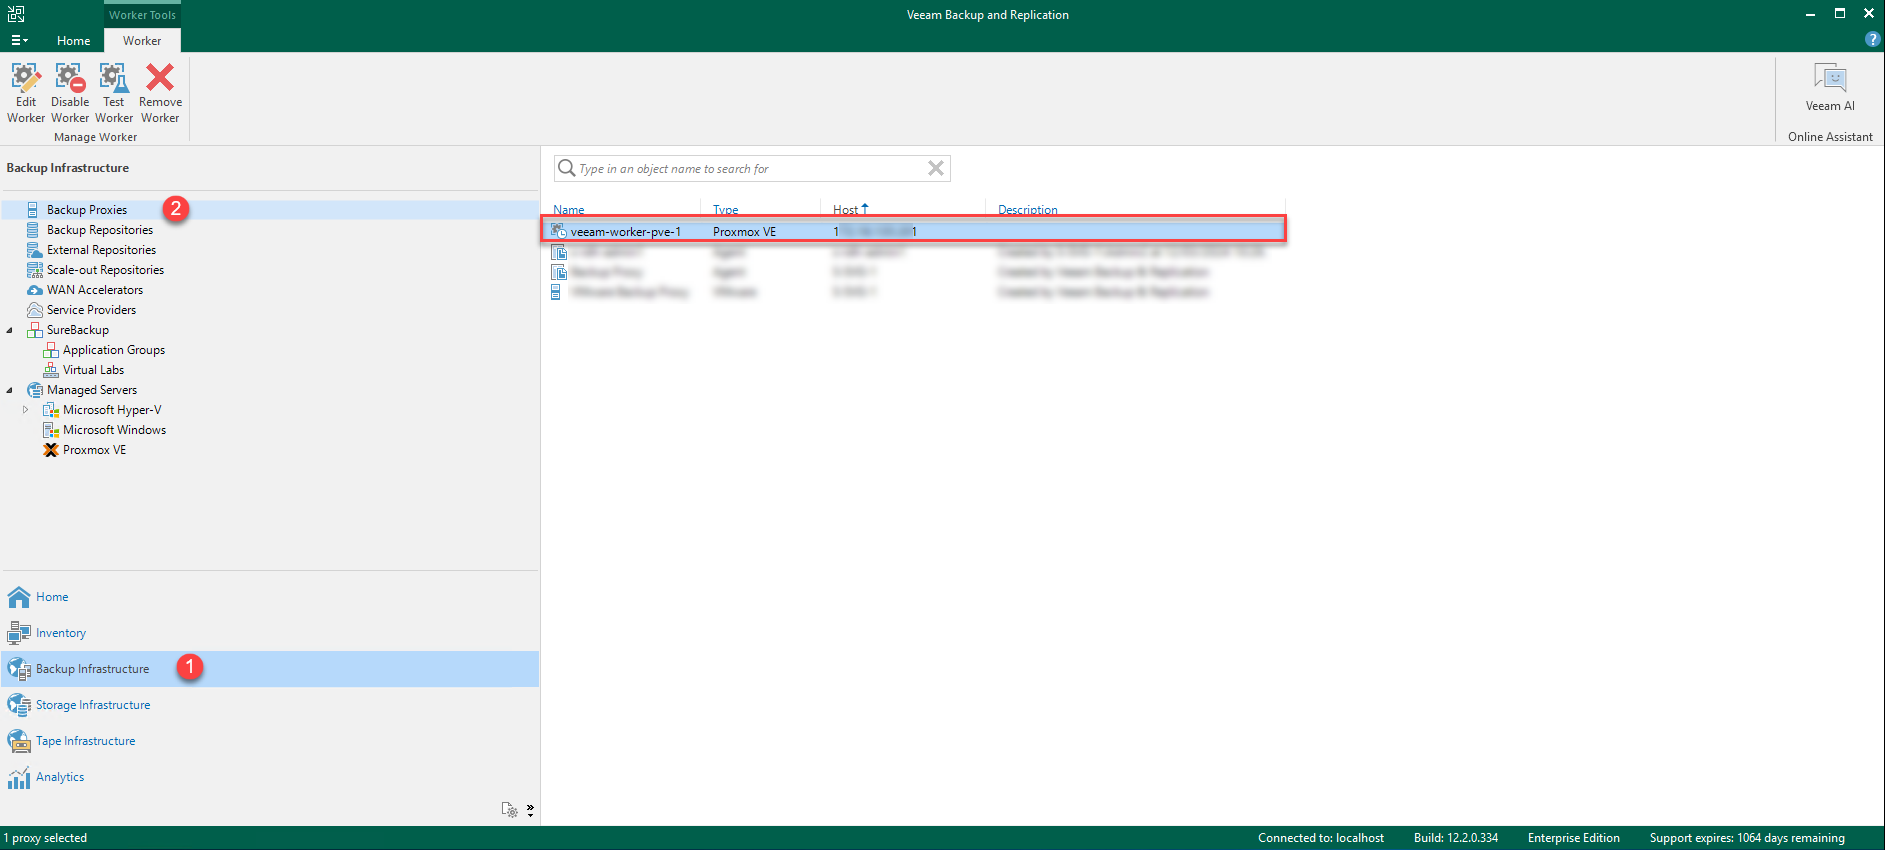
Task: Select Backup Proxies in the tree
Action: pyautogui.click(x=87, y=210)
